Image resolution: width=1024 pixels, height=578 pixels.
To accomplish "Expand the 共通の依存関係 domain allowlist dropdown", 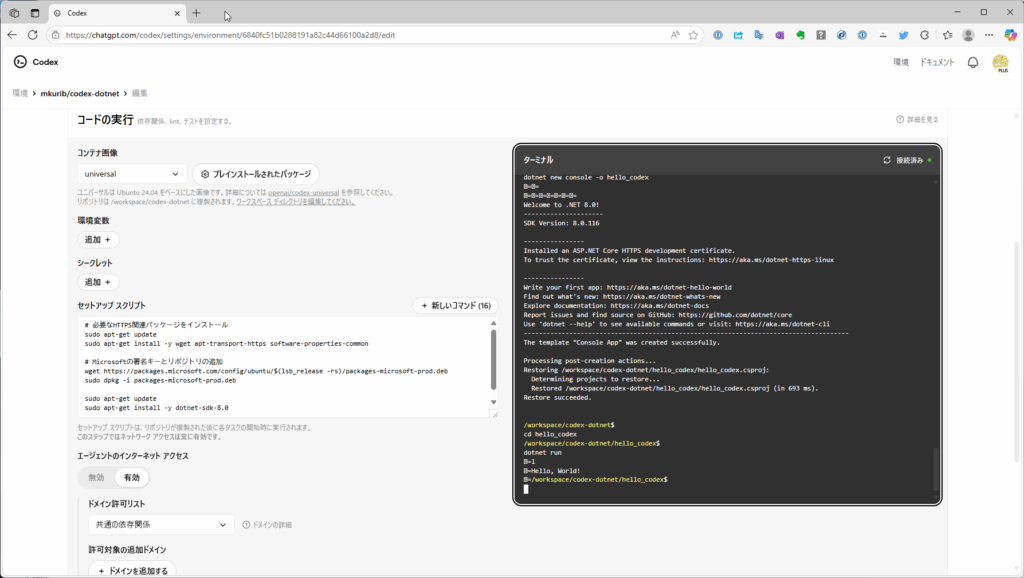I will pyautogui.click(x=161, y=524).
